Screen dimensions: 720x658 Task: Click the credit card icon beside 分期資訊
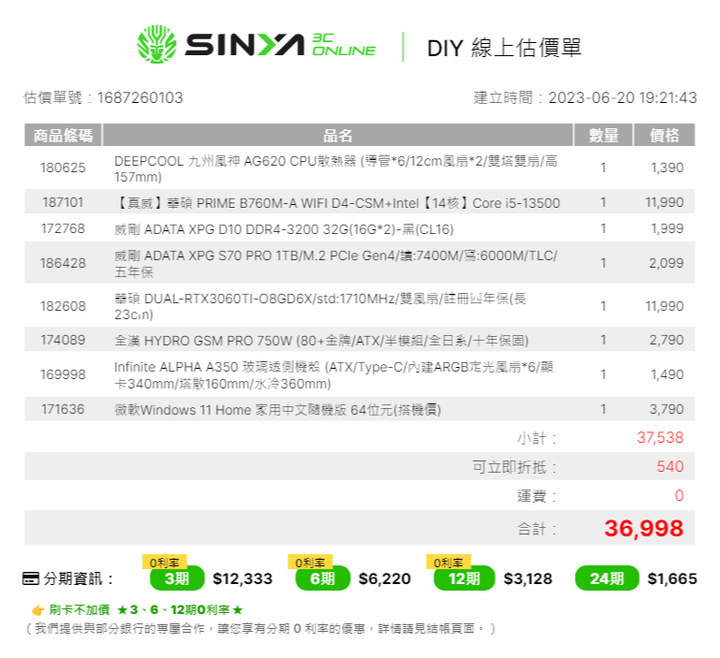point(31,579)
